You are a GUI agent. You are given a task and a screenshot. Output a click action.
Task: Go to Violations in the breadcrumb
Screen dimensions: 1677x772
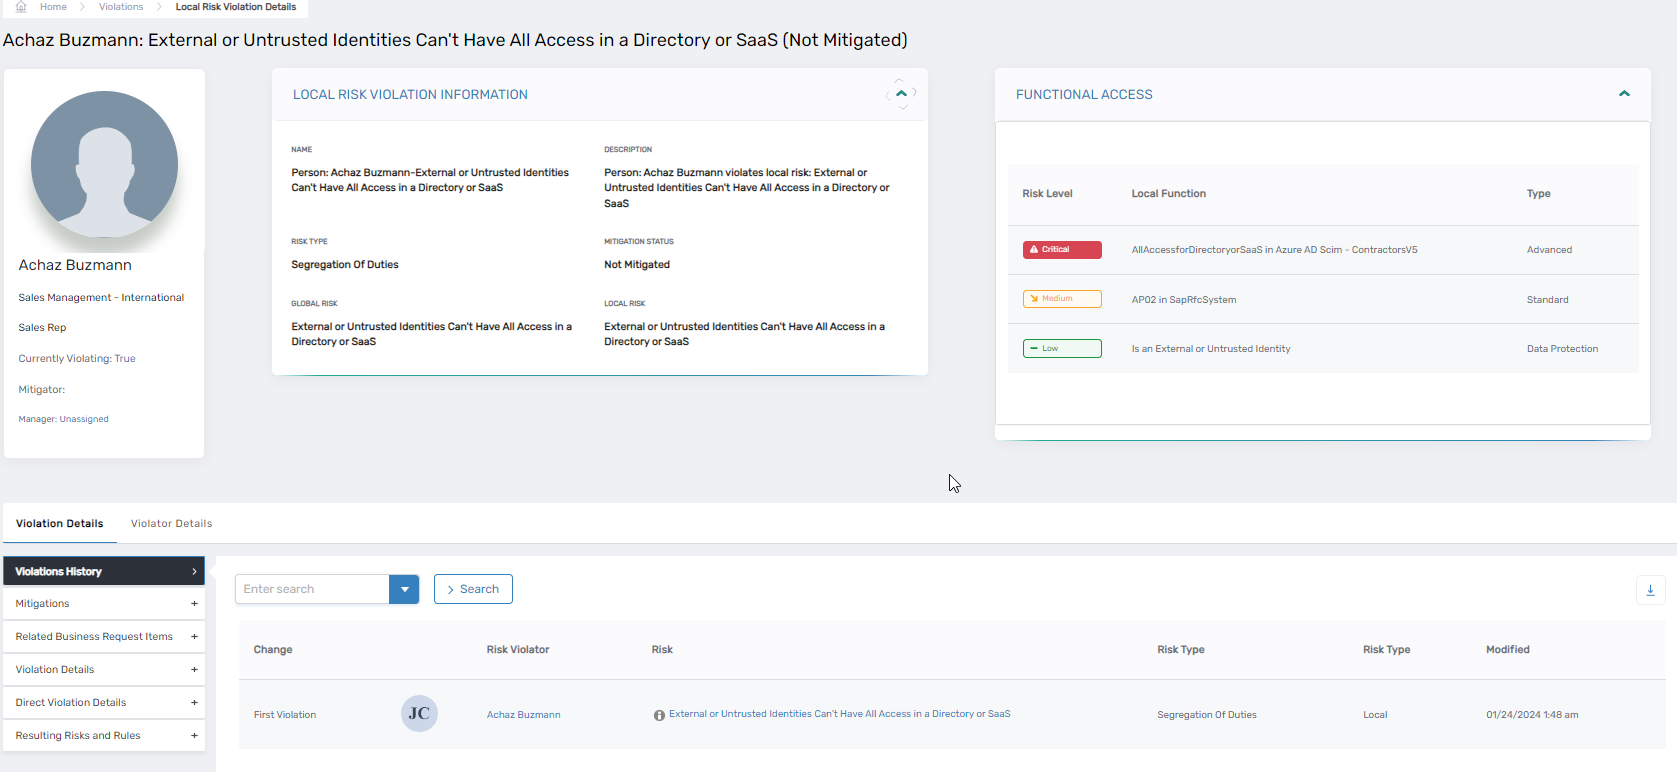[121, 7]
